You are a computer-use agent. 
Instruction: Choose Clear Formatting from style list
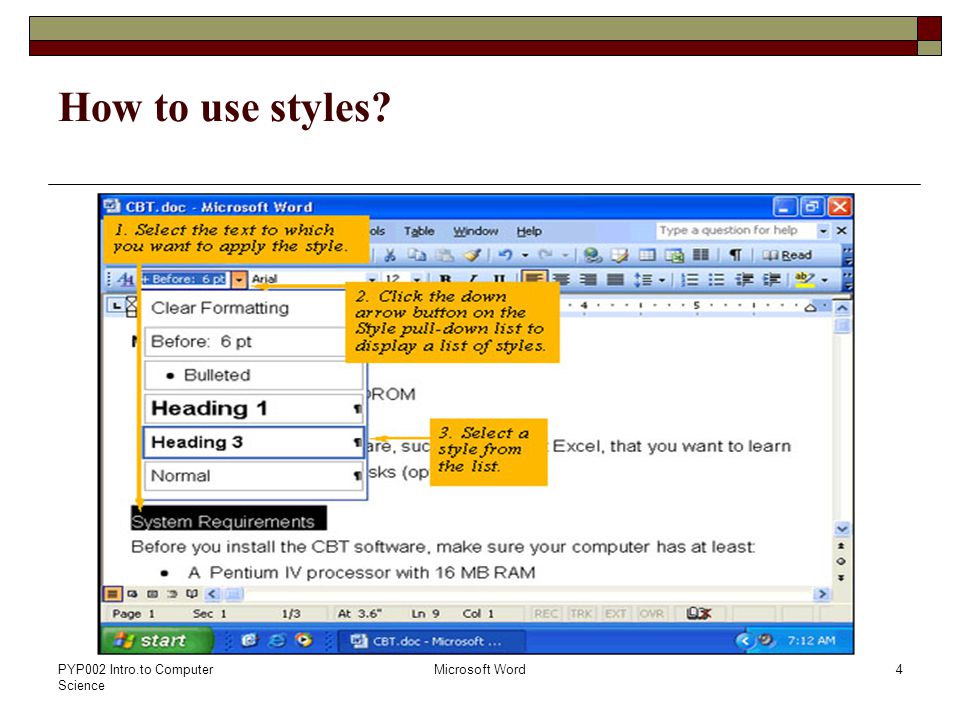[253, 308]
